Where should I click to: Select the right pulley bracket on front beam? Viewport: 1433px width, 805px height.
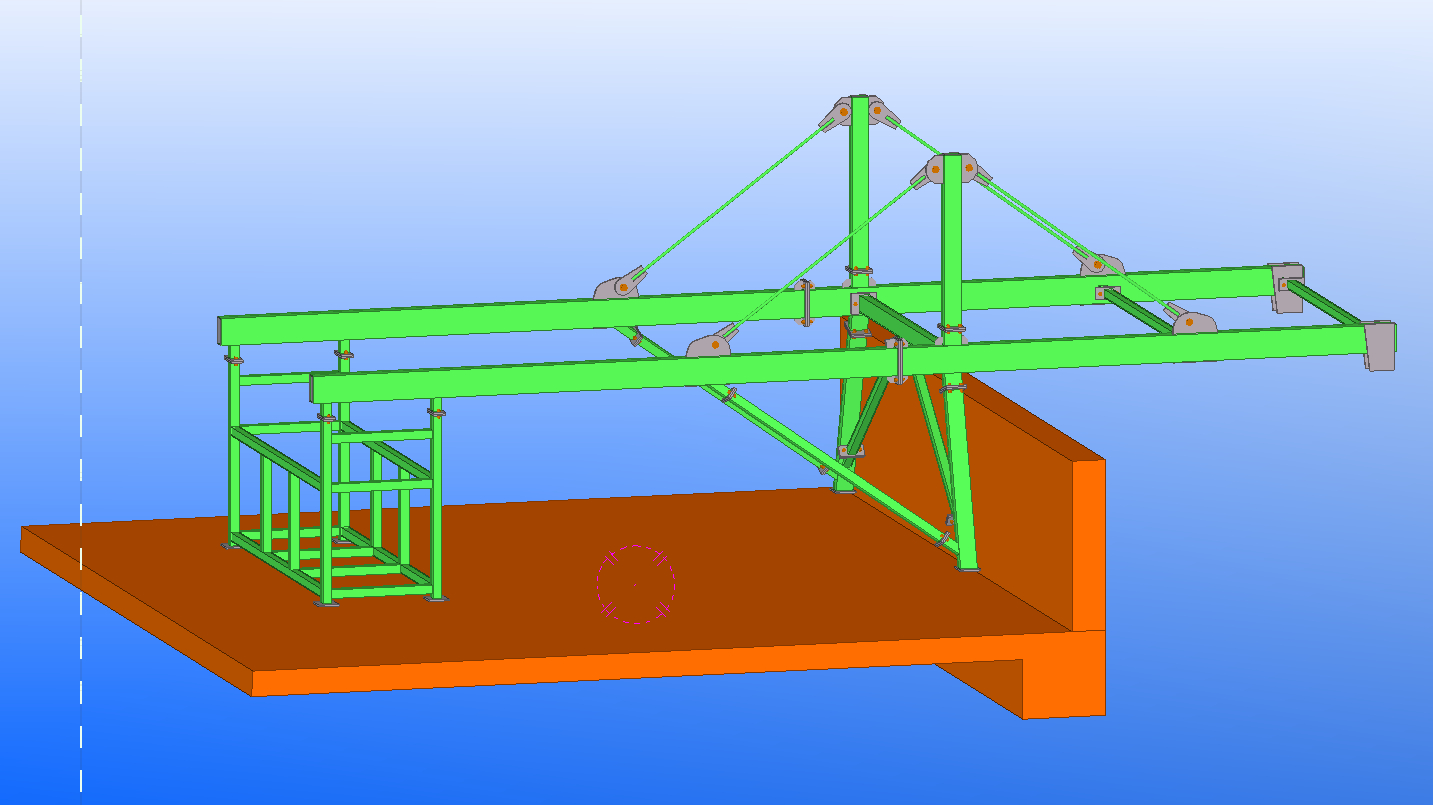click(x=1194, y=322)
